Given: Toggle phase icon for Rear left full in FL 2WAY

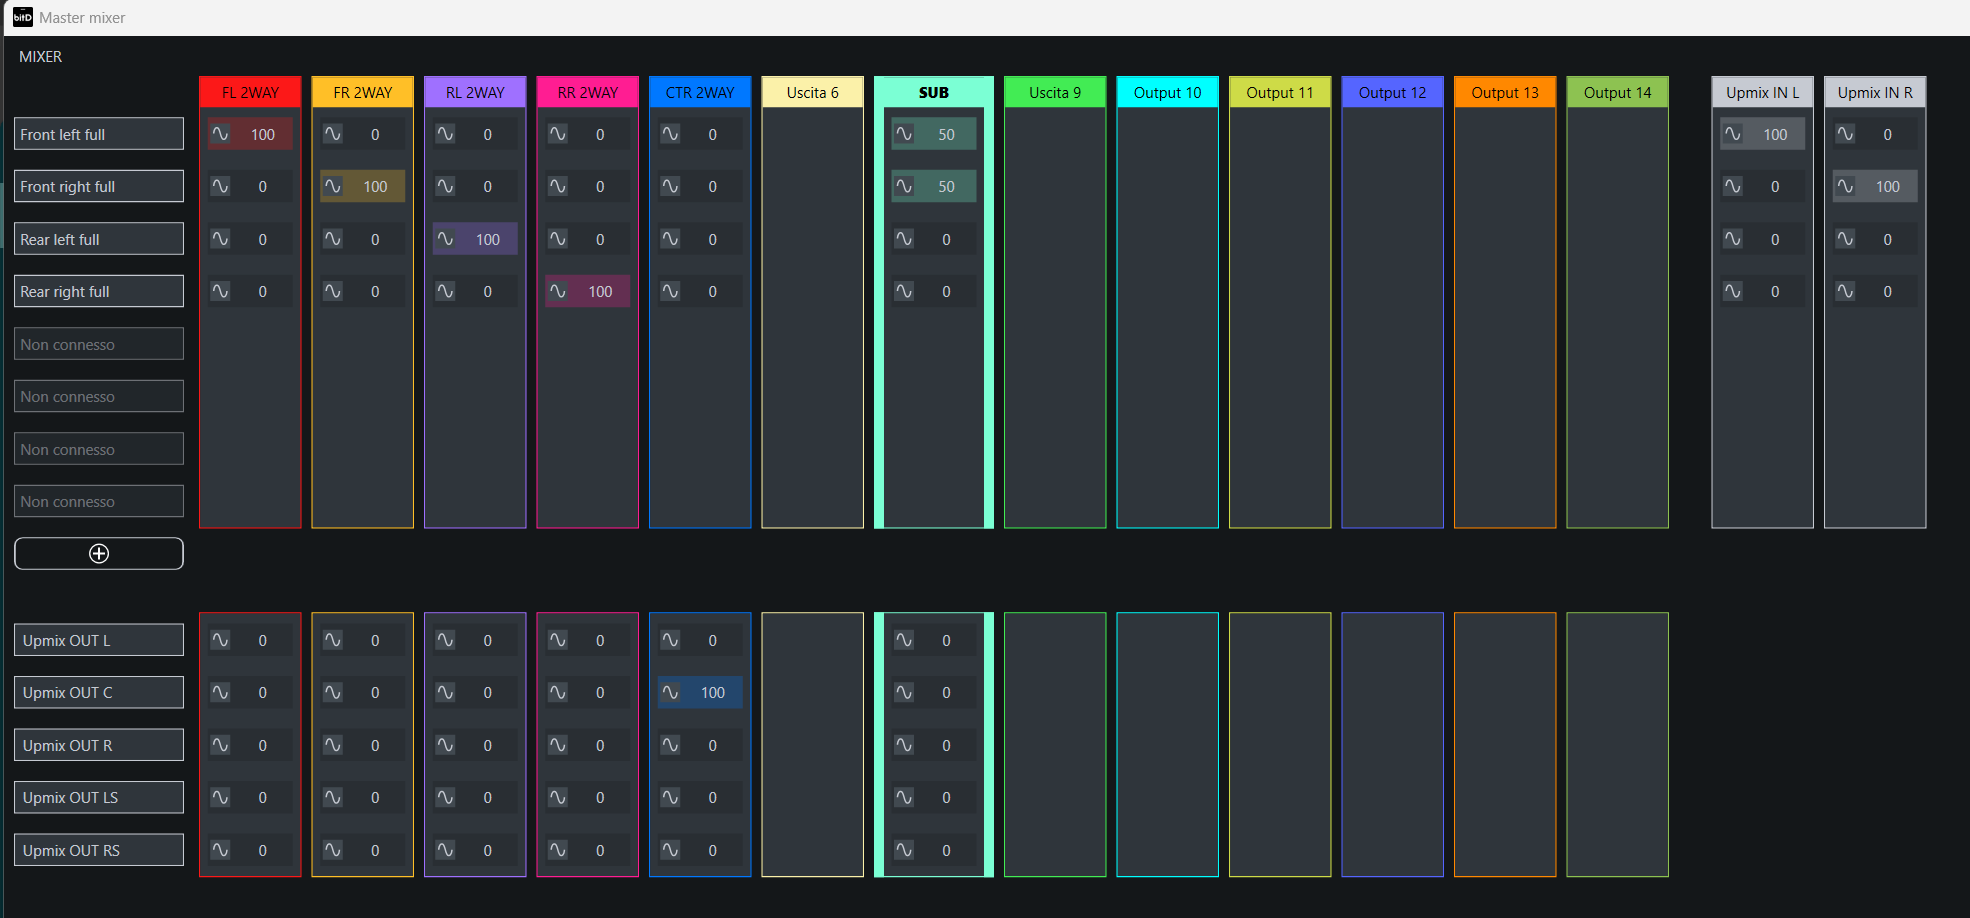Looking at the screenshot, I should [x=220, y=239].
